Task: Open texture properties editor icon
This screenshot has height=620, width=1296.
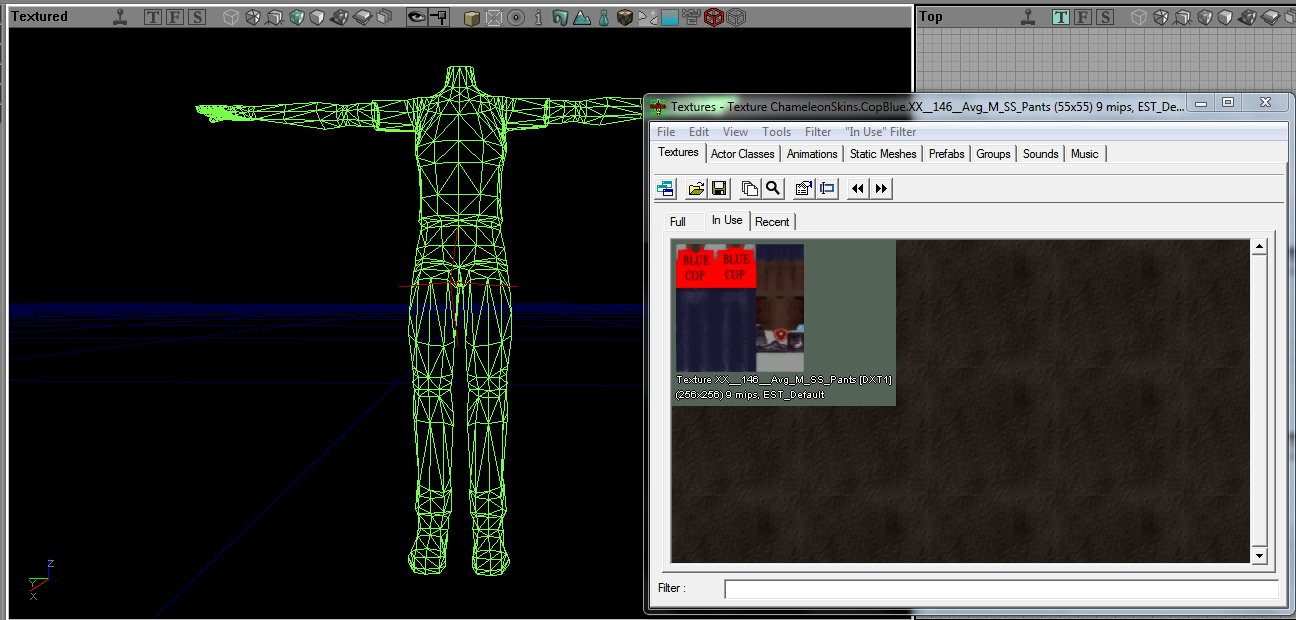Action: [803, 188]
